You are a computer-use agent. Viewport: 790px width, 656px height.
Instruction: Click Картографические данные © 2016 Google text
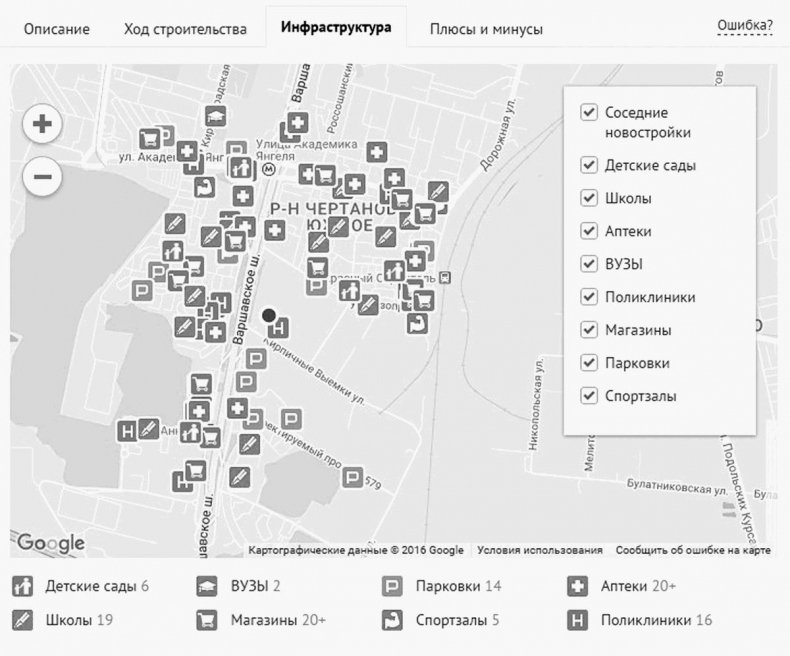(x=356, y=550)
